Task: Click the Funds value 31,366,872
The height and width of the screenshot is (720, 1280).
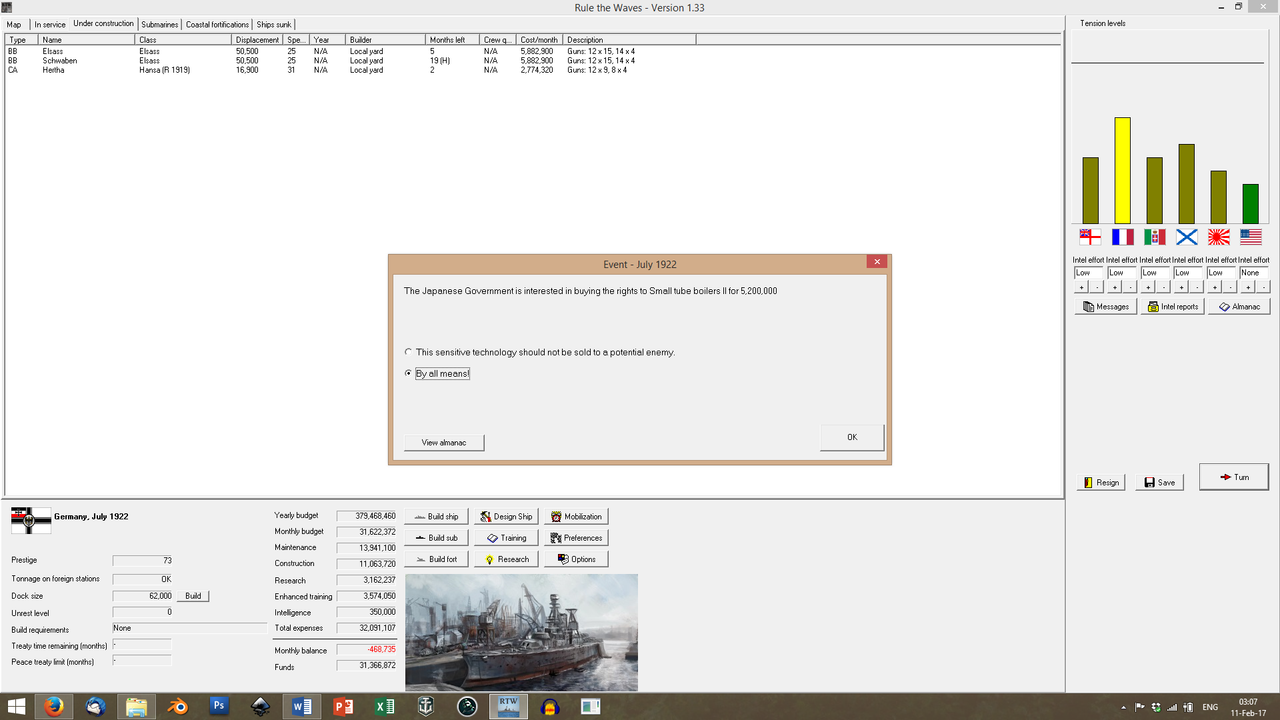Action: point(367,666)
